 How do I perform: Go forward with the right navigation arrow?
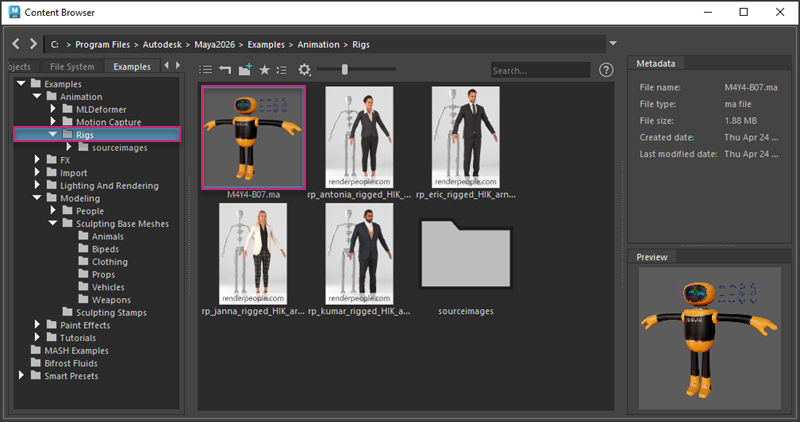(x=33, y=44)
